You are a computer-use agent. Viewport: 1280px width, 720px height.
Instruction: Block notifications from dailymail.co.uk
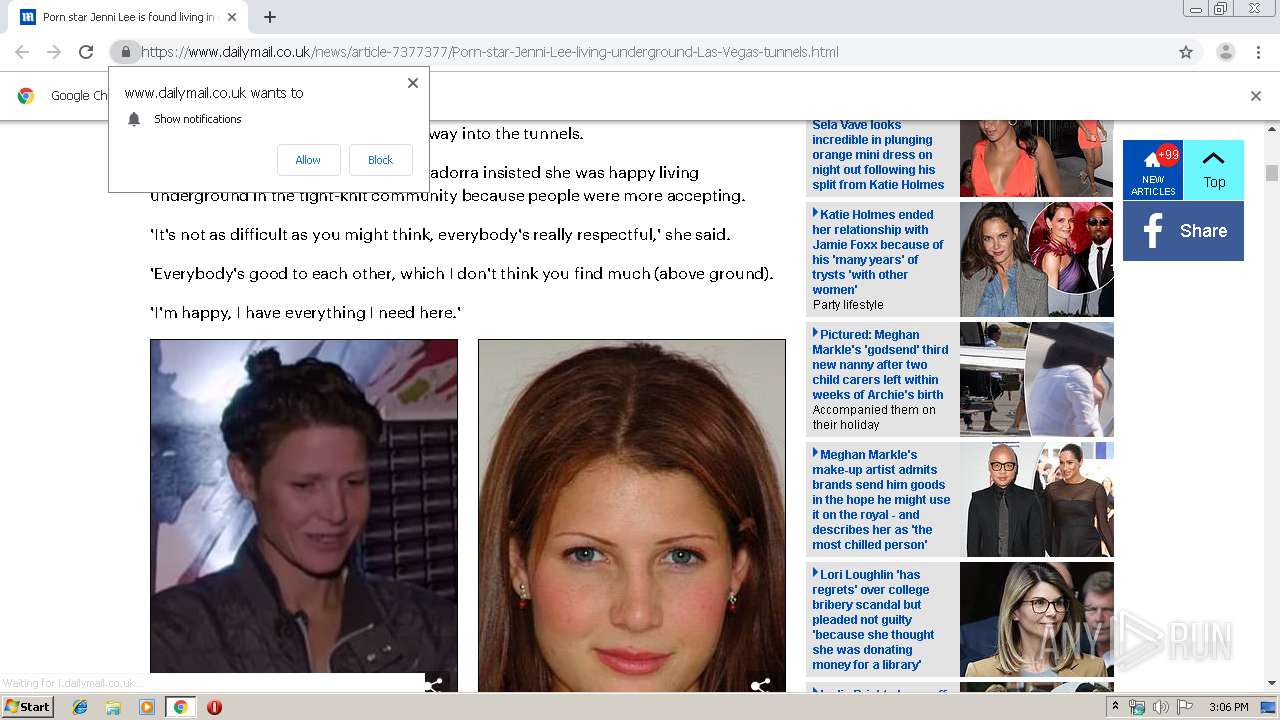click(x=380, y=160)
